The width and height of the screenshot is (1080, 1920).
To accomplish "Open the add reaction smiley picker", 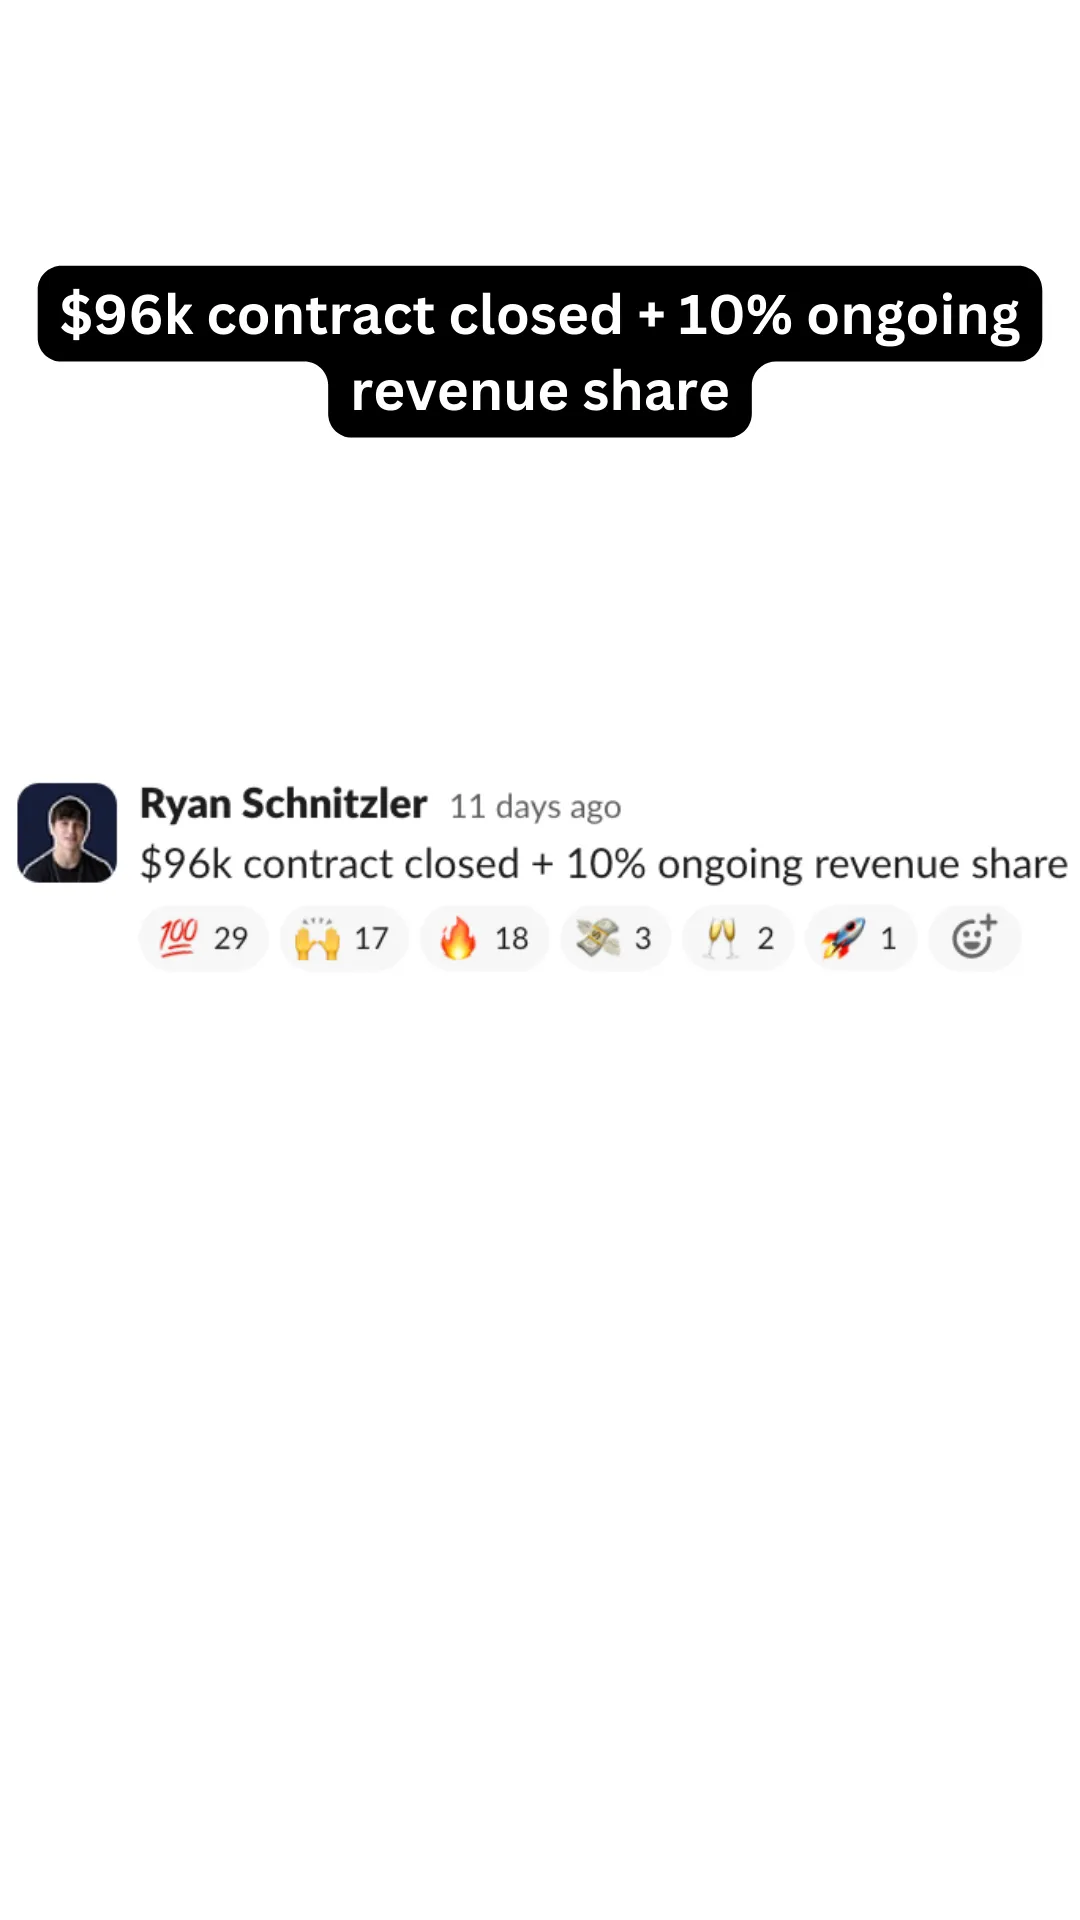I will point(975,938).
